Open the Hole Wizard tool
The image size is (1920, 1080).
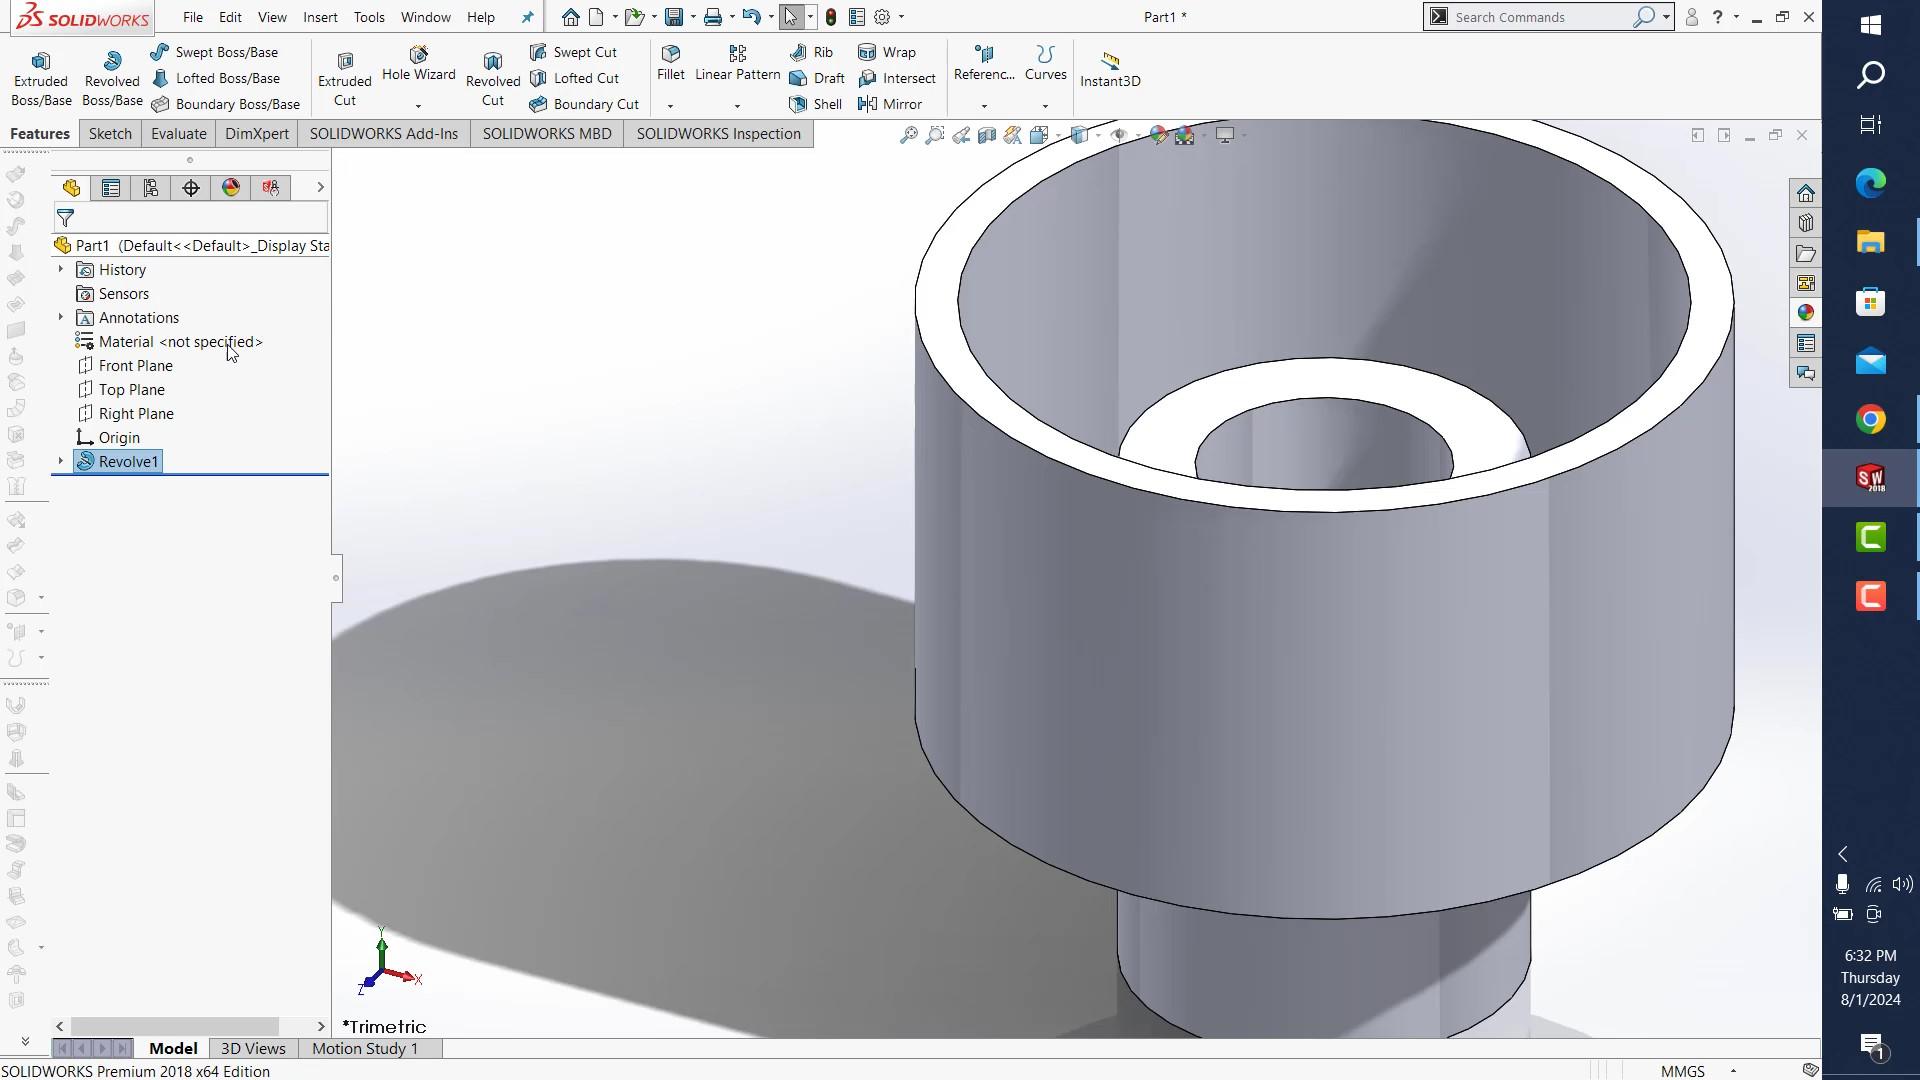coord(418,64)
